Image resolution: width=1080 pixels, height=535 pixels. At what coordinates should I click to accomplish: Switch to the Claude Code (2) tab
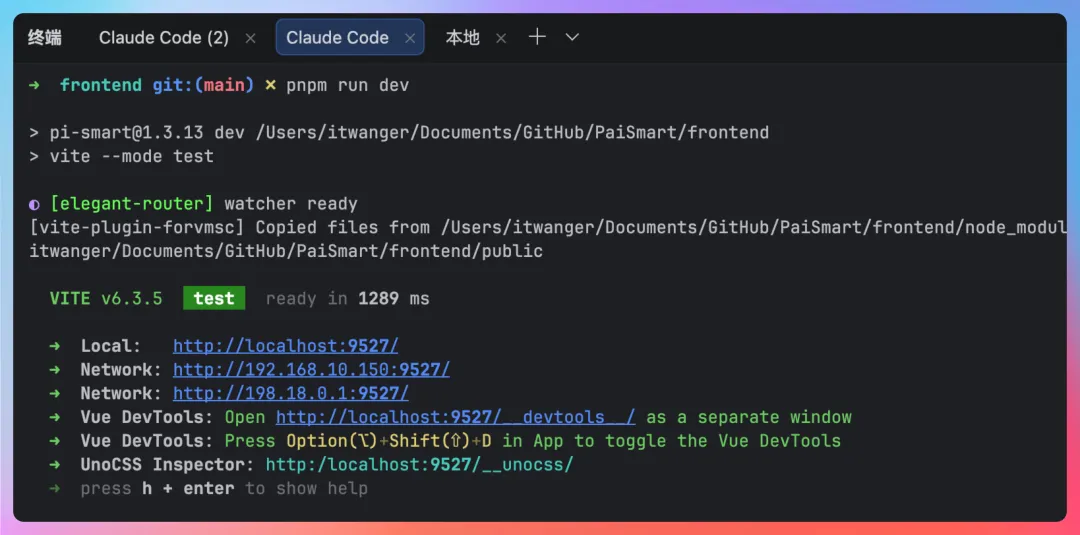point(163,38)
